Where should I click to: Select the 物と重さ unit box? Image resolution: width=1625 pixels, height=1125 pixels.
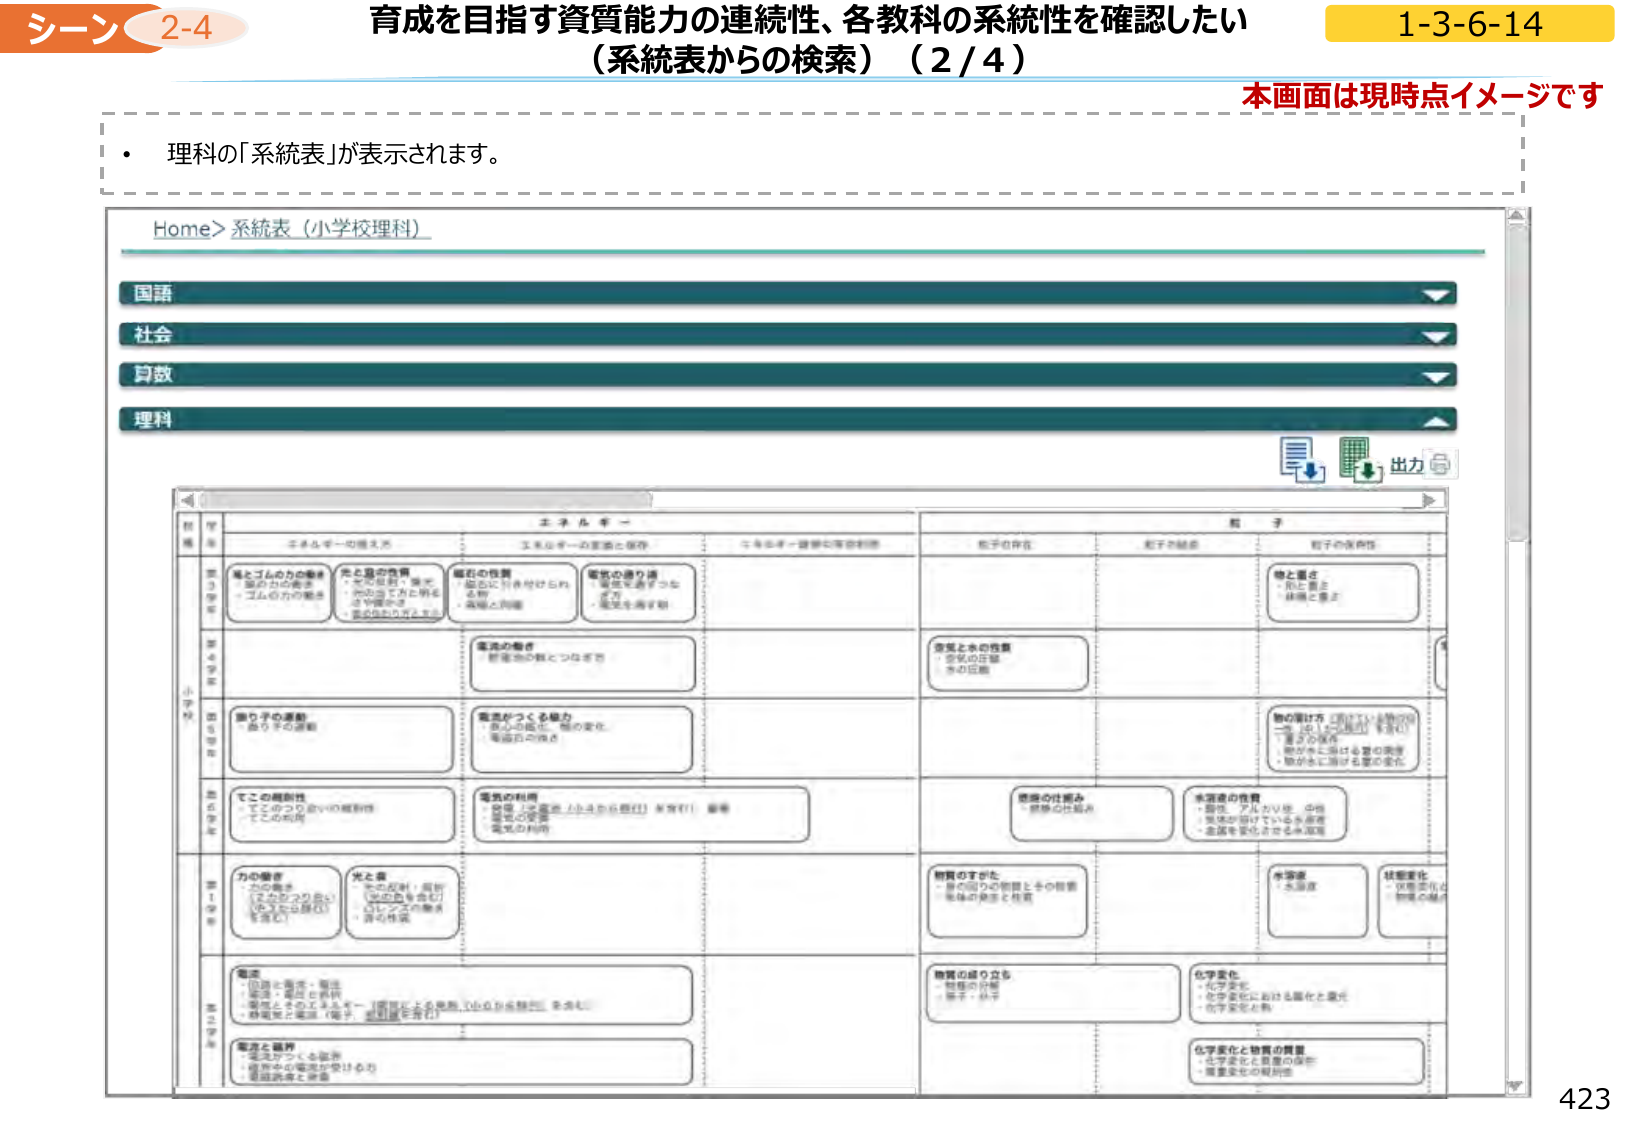pyautogui.click(x=1343, y=594)
